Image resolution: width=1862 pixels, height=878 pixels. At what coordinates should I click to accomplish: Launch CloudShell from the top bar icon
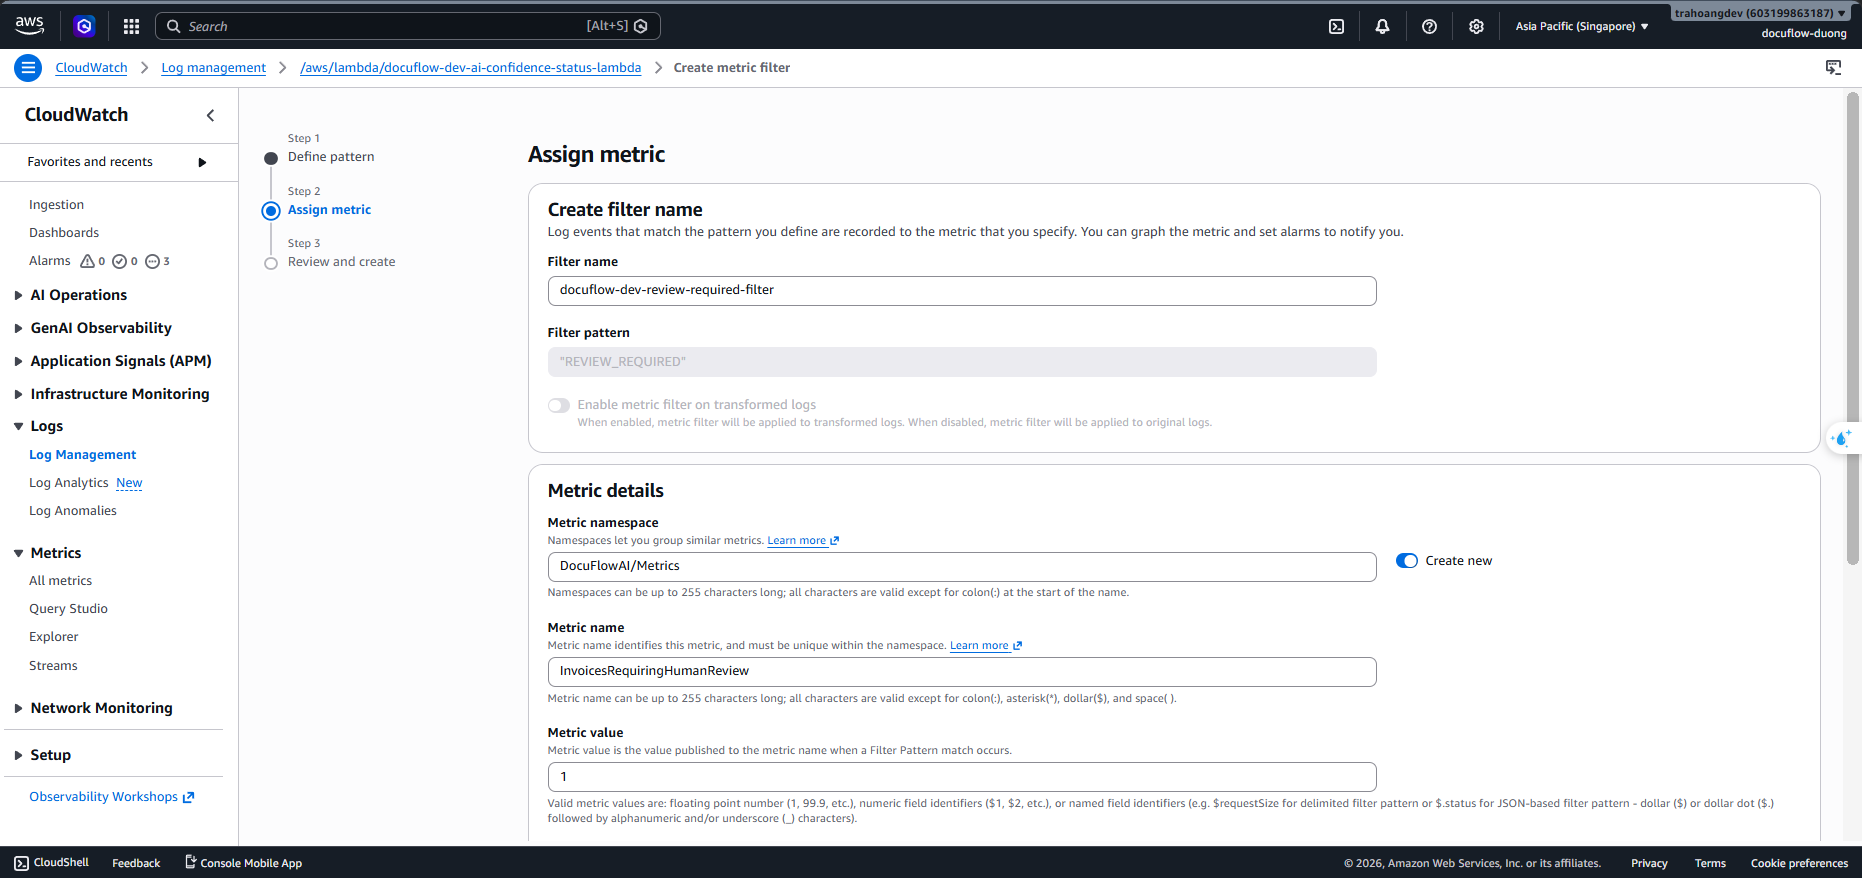click(1336, 26)
